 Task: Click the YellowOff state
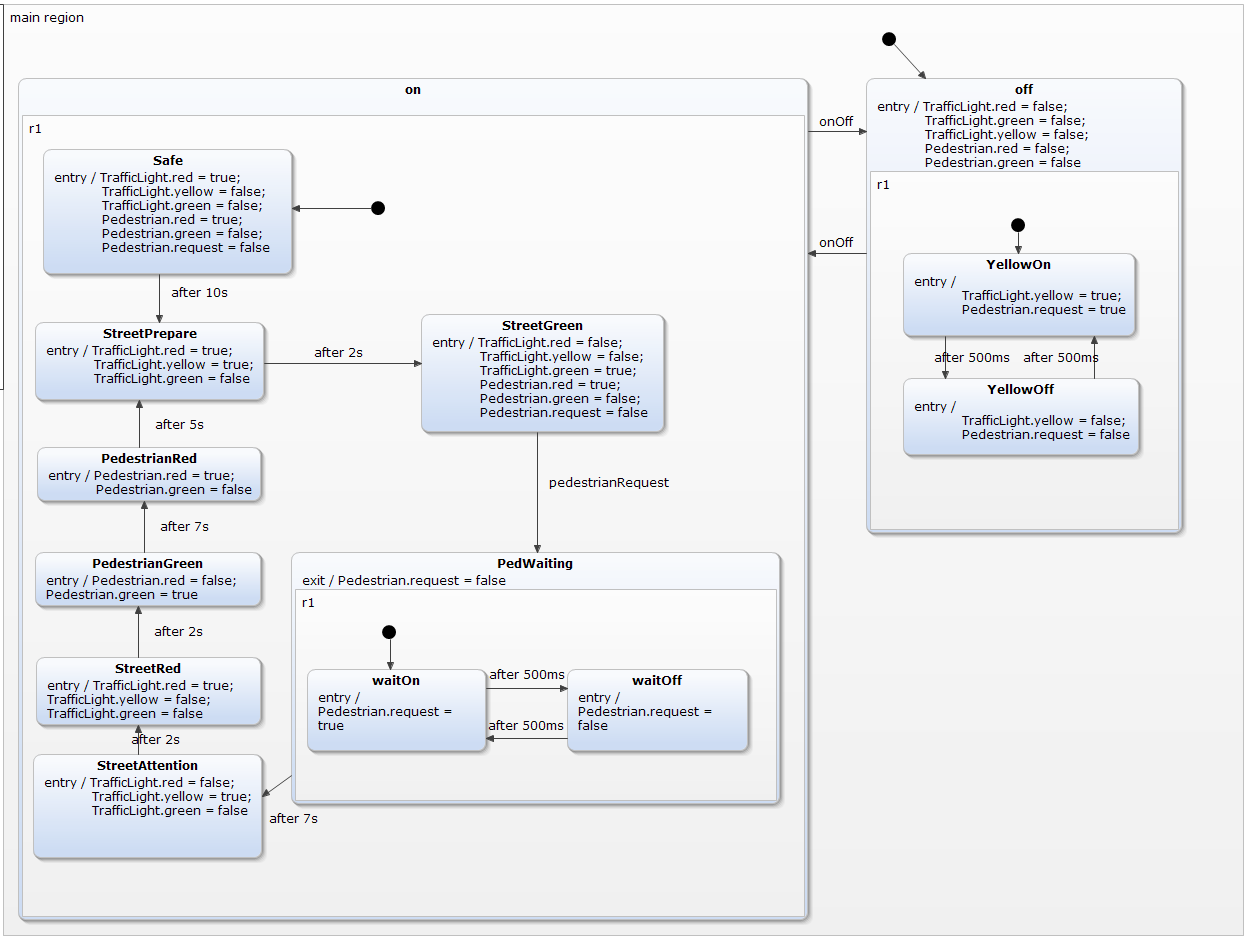click(1020, 416)
